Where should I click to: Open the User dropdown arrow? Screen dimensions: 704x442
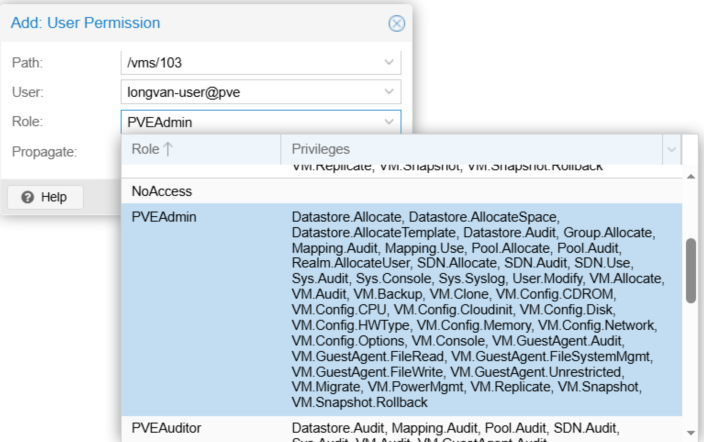pyautogui.click(x=389, y=92)
